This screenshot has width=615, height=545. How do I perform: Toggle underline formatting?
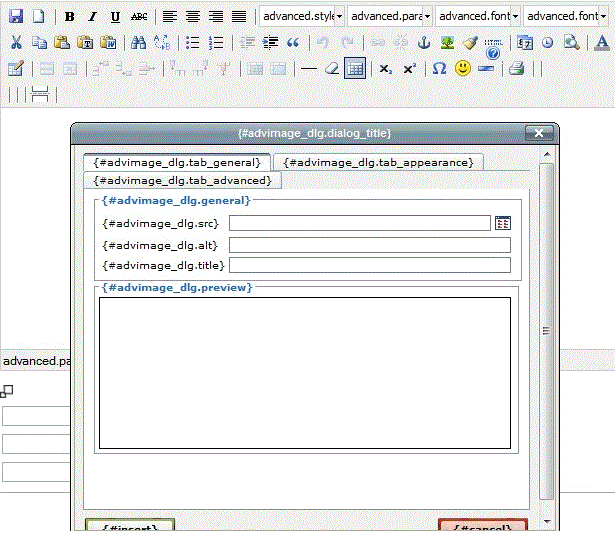click(x=115, y=17)
